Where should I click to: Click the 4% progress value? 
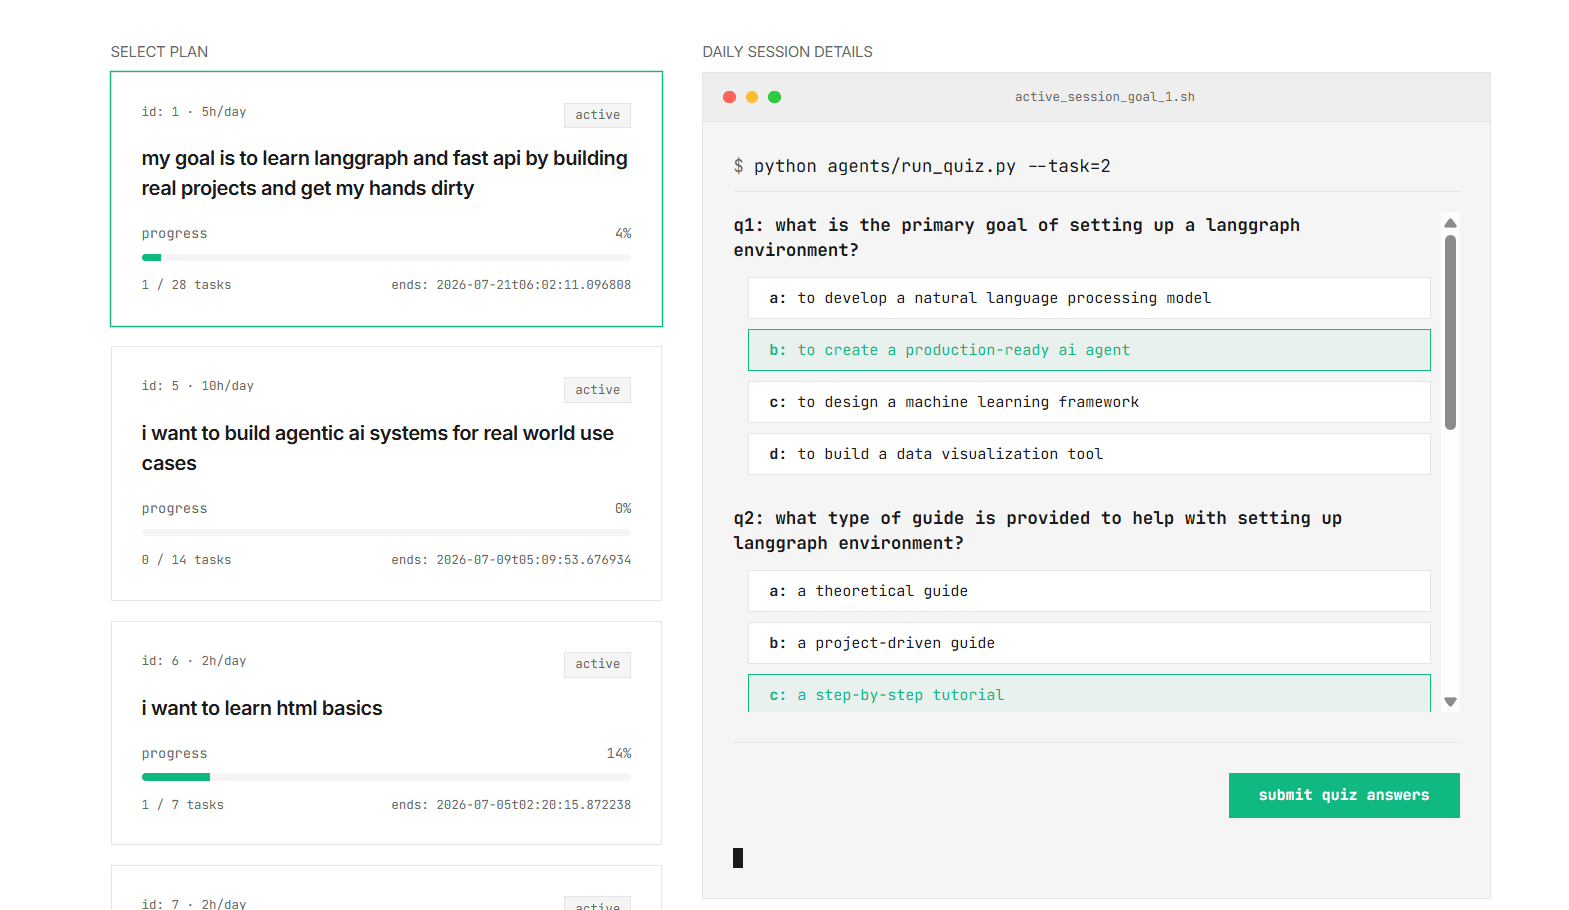coord(623,233)
